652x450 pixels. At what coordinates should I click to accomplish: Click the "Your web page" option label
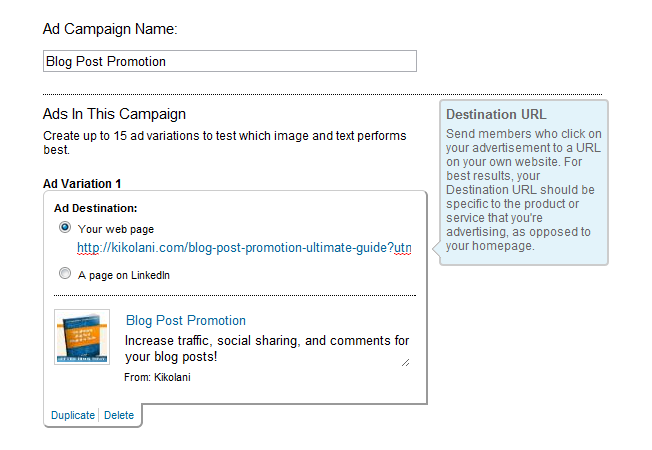coord(116,229)
